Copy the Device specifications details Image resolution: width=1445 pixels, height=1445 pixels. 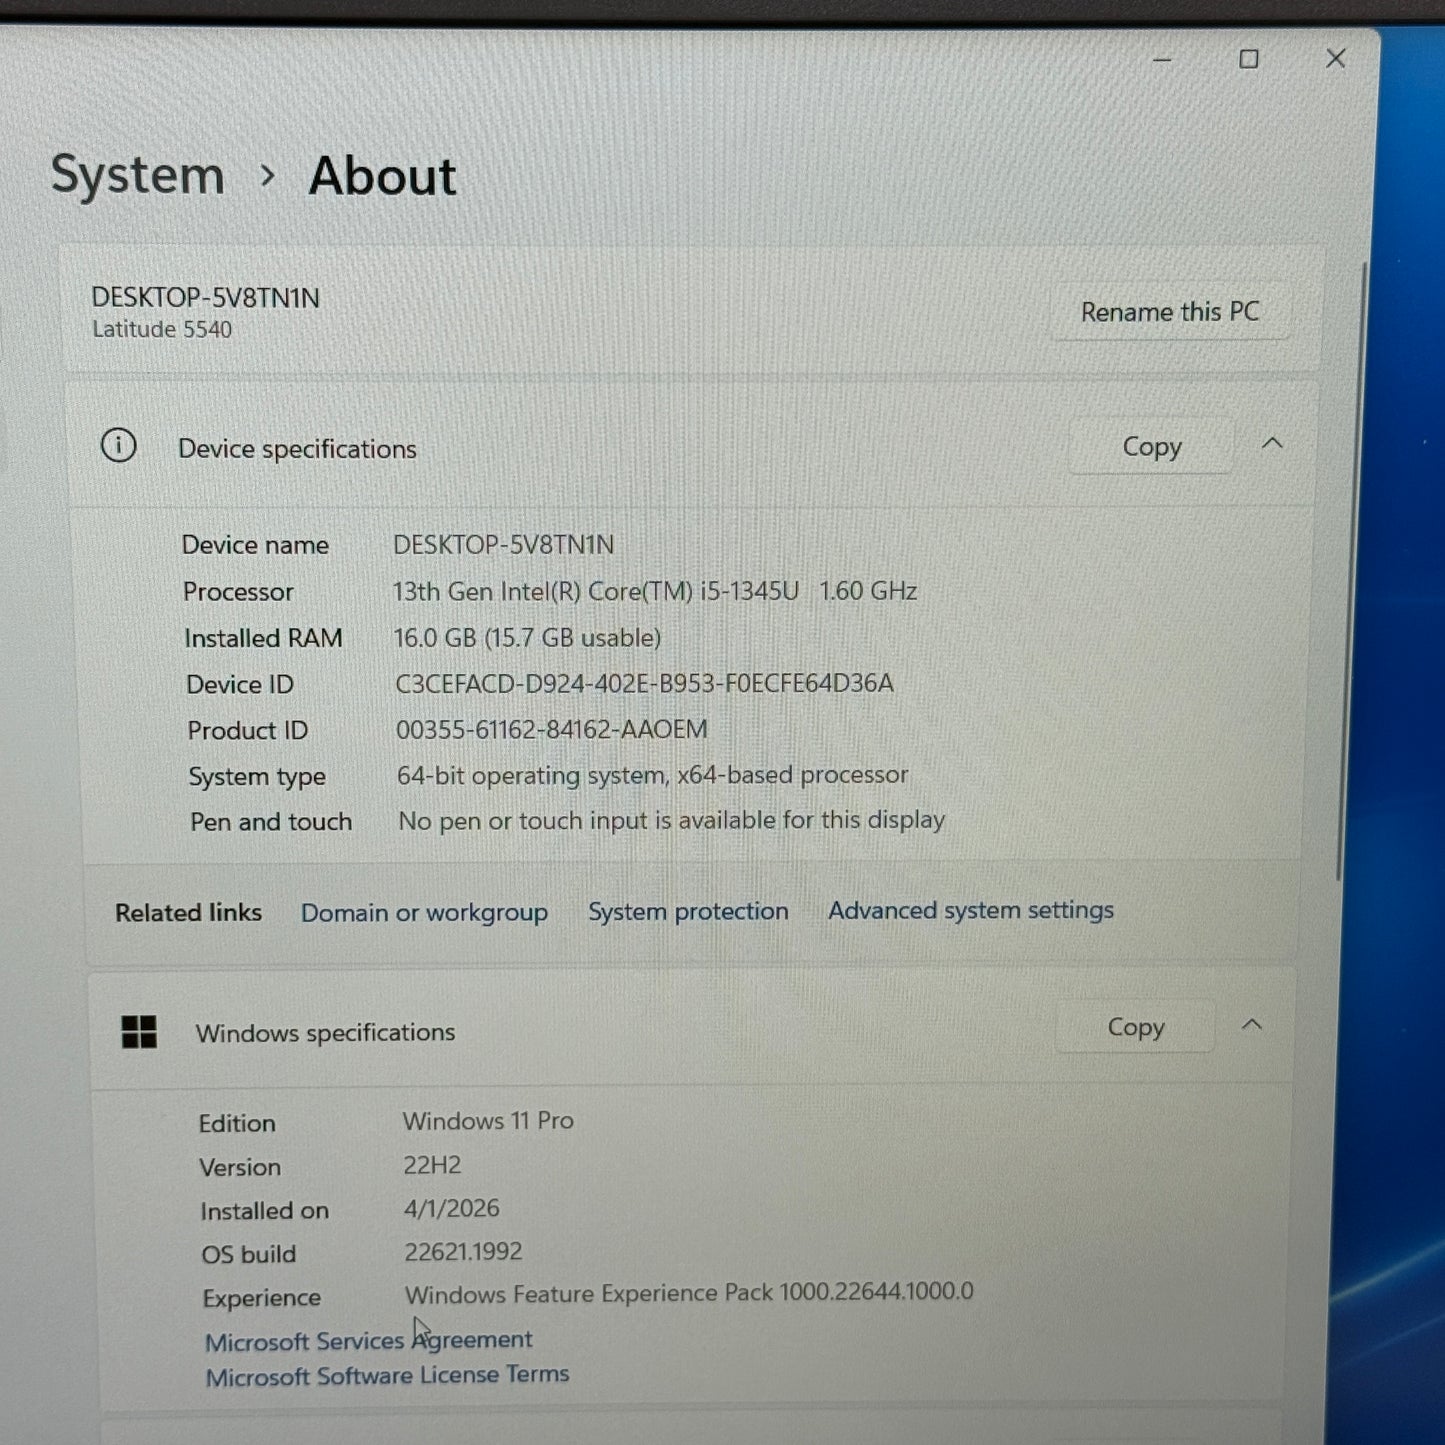point(1150,446)
